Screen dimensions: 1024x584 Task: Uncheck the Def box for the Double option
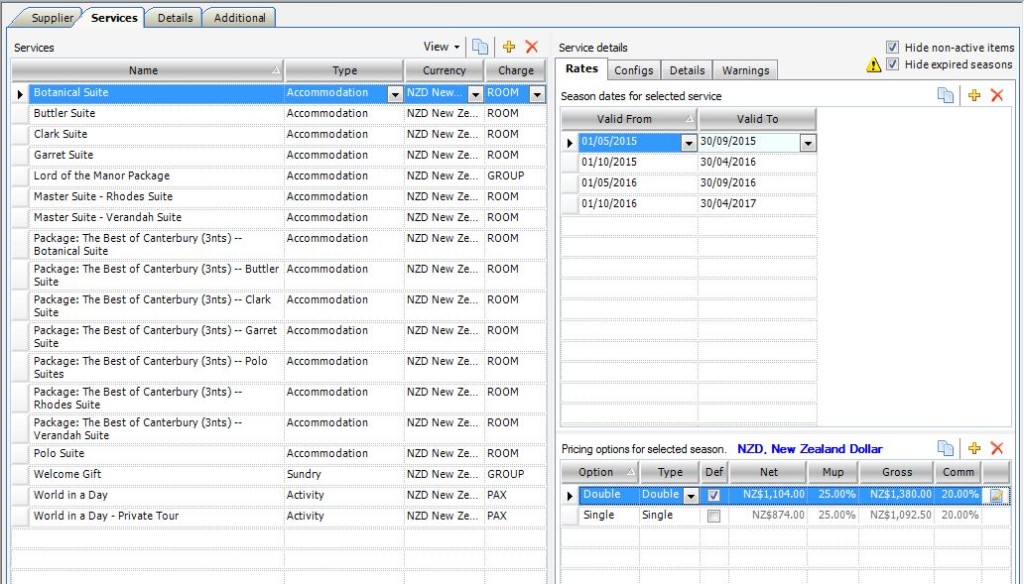tap(714, 494)
